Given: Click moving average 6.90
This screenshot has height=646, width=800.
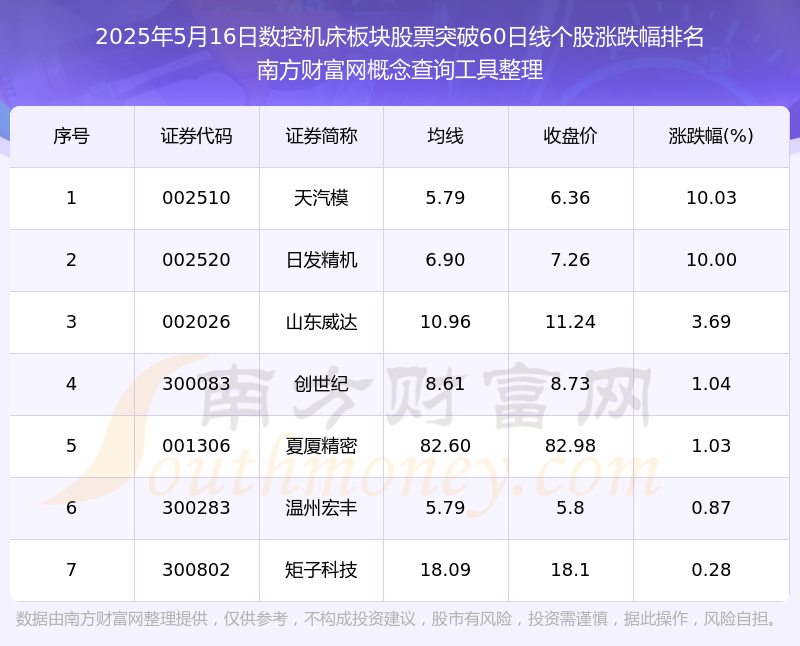Looking at the screenshot, I should [445, 260].
